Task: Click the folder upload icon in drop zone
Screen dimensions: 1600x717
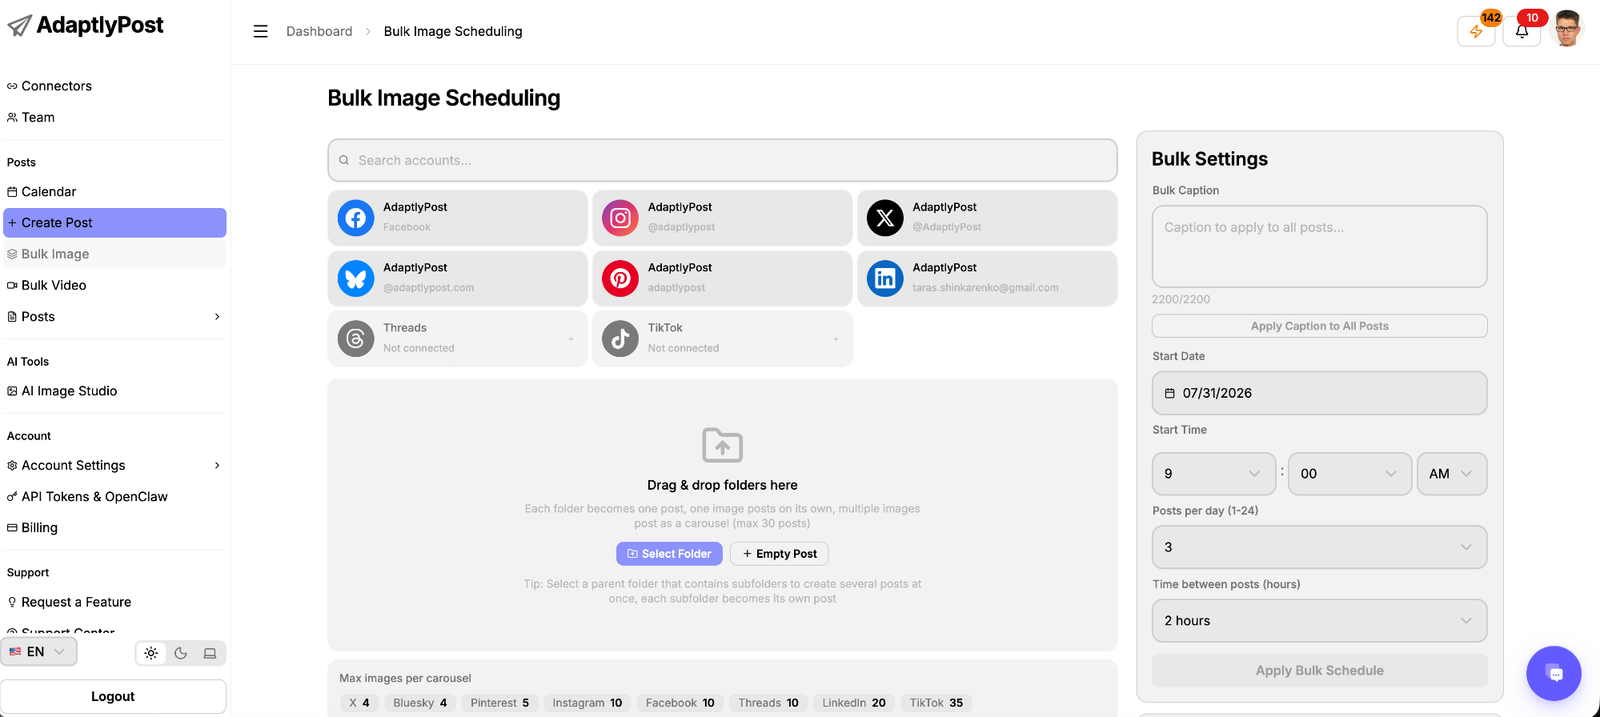Action: coord(722,445)
